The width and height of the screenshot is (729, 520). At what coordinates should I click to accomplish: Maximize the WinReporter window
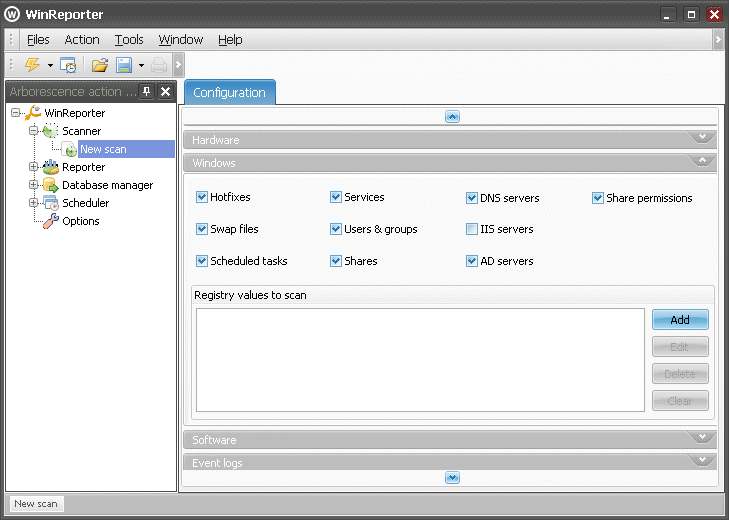691,14
